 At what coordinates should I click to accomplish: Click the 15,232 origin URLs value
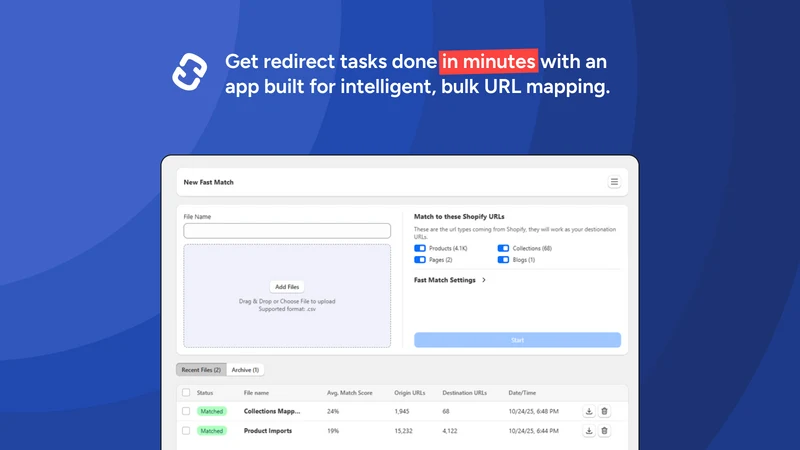403,431
